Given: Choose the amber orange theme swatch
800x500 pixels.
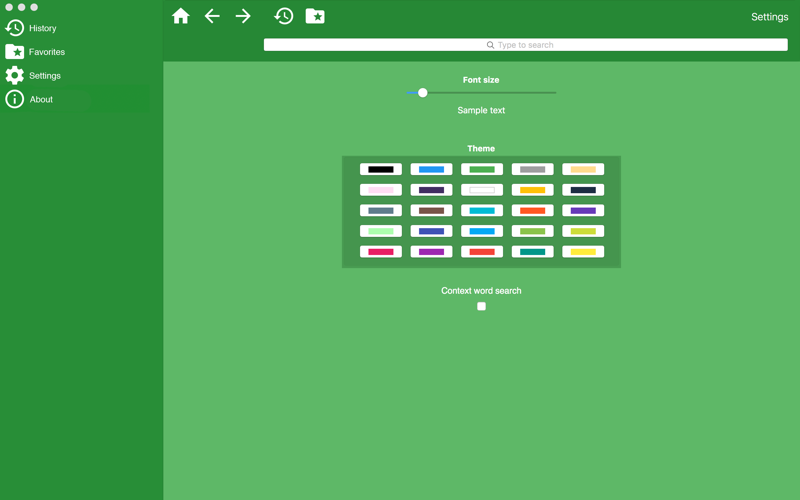Looking at the screenshot, I should (x=532, y=190).
